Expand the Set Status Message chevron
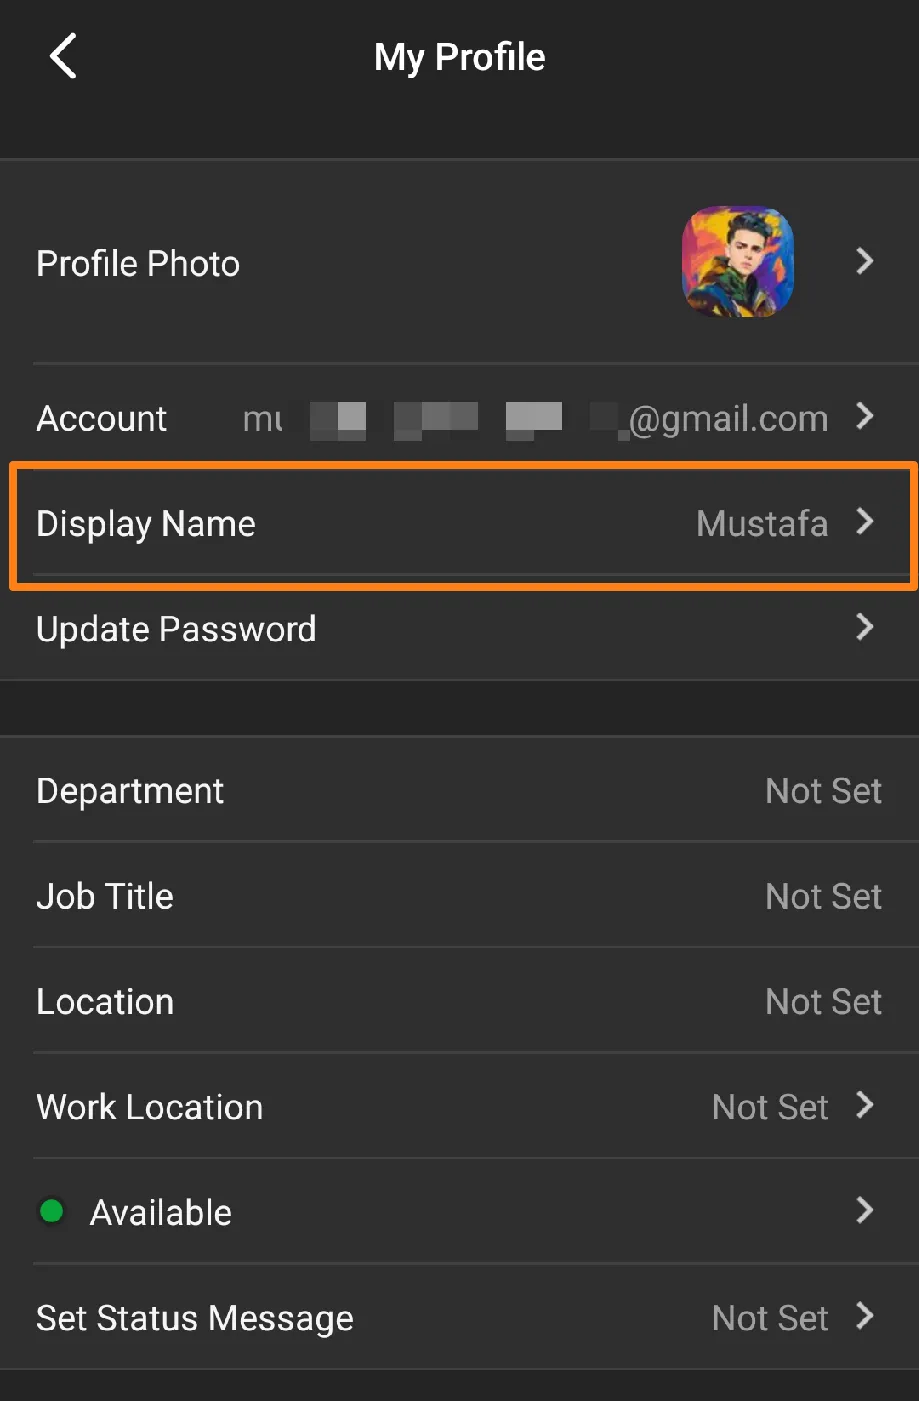 click(x=865, y=1317)
